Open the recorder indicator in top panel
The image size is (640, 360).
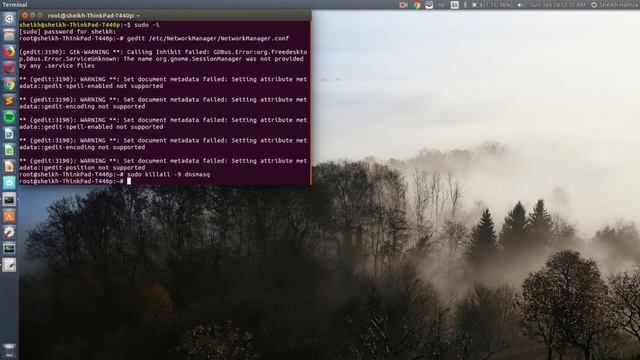coord(404,5)
